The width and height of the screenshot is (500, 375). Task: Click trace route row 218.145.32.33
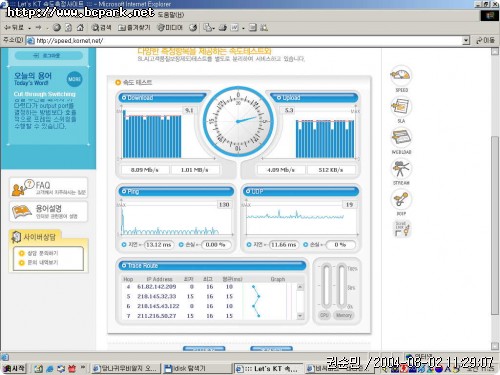point(207,296)
